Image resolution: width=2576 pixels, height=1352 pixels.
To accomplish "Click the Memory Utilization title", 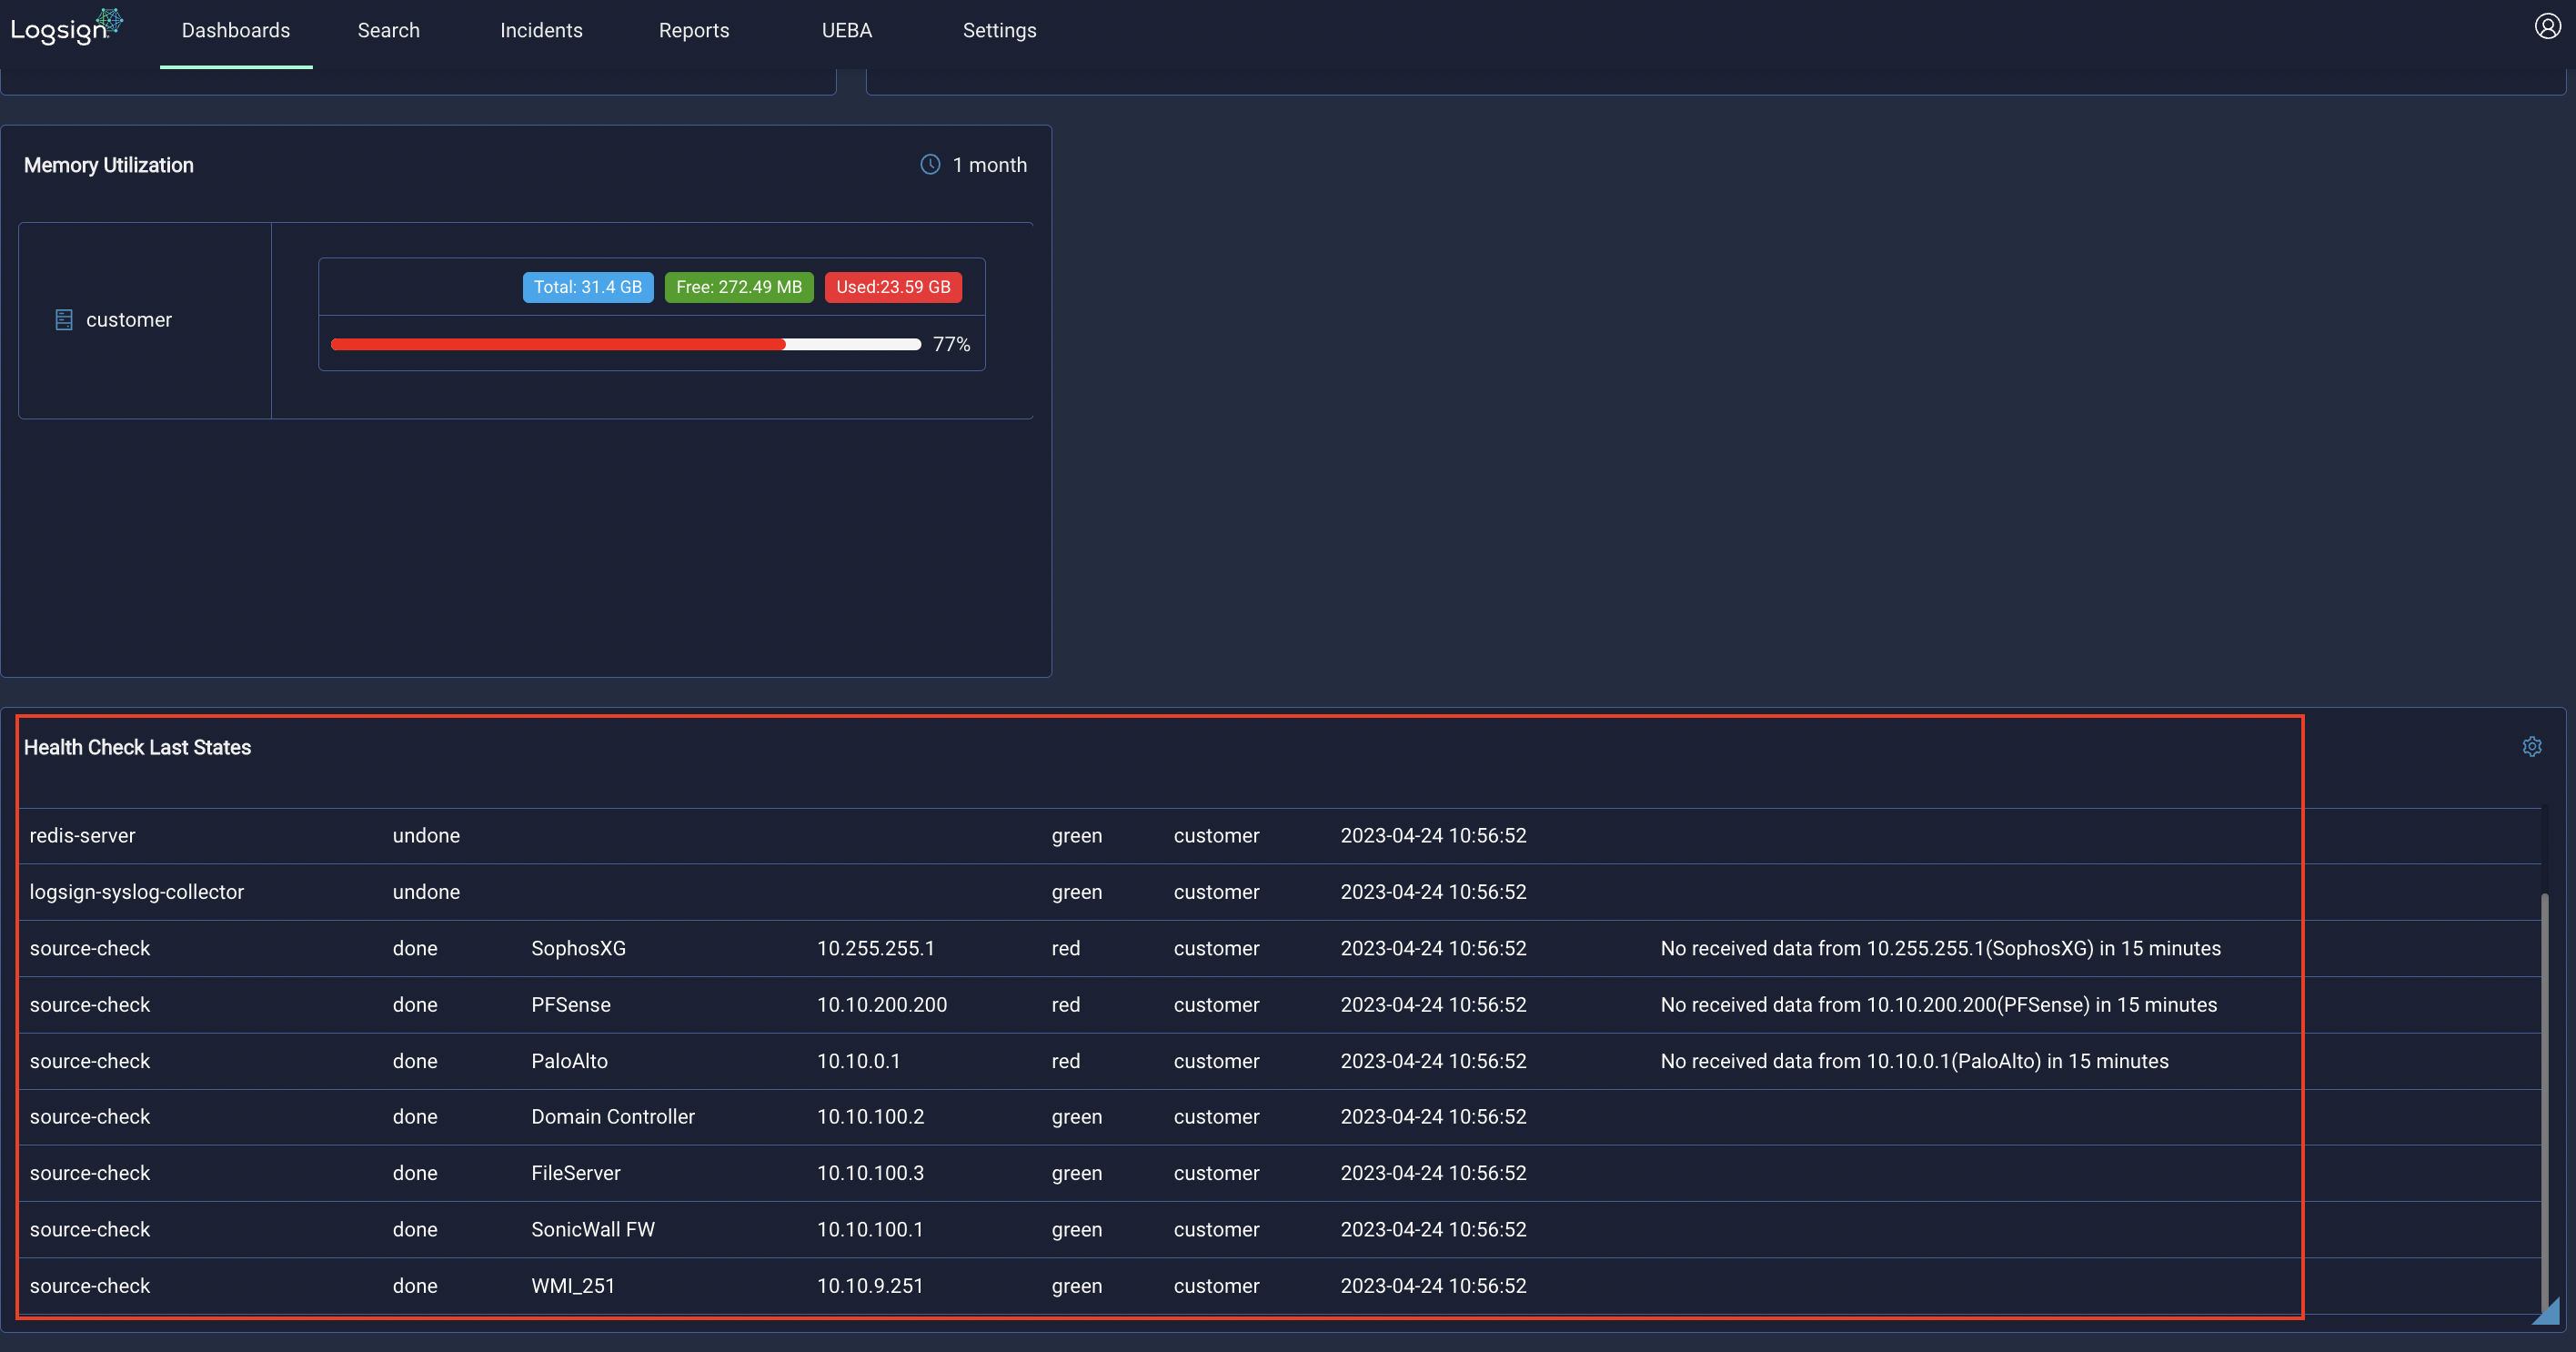I will 109,165.
